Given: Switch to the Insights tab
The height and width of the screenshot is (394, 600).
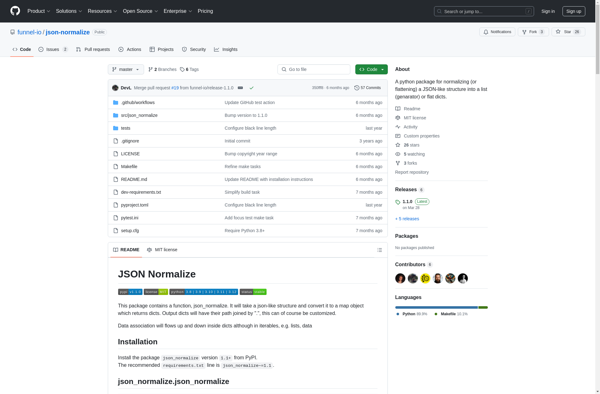Looking at the screenshot, I should (226, 49).
